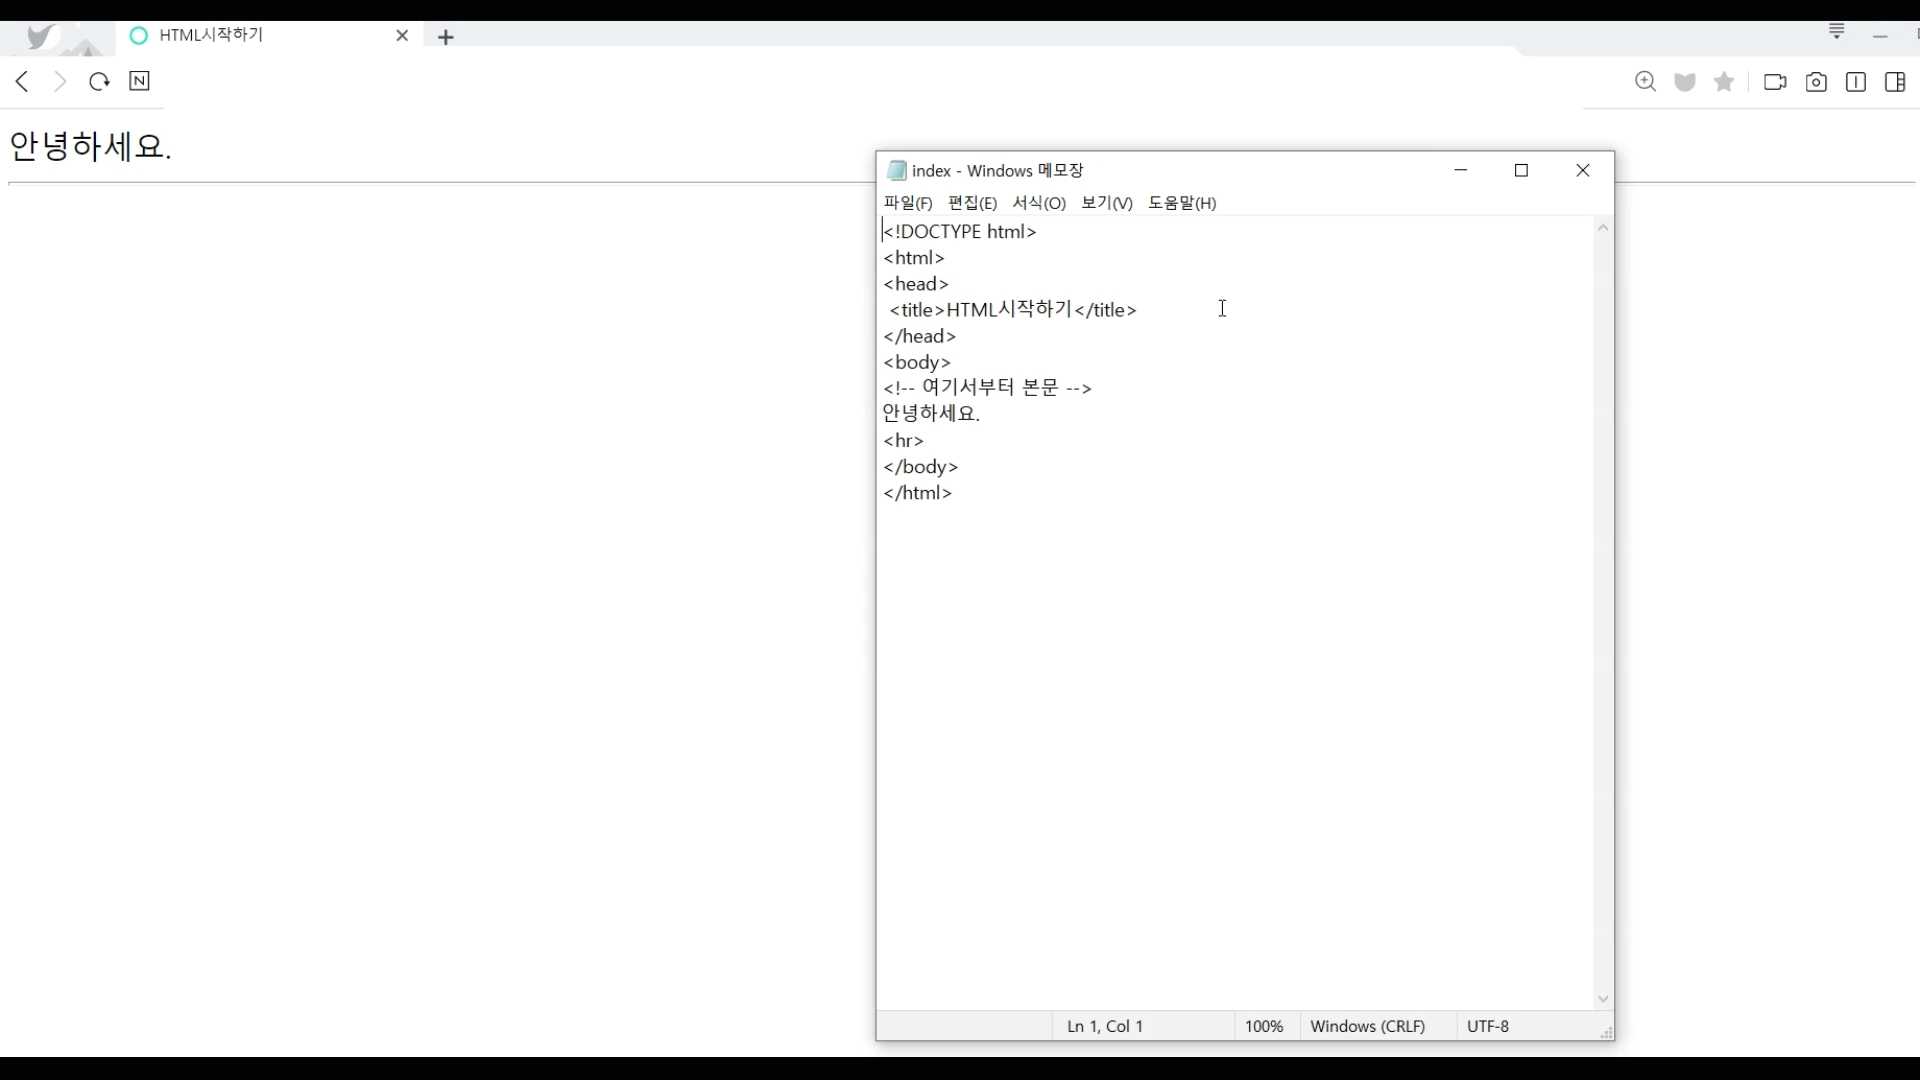This screenshot has width=1920, height=1080.
Task: Reload the page with refresh icon
Action: pyautogui.click(x=99, y=82)
